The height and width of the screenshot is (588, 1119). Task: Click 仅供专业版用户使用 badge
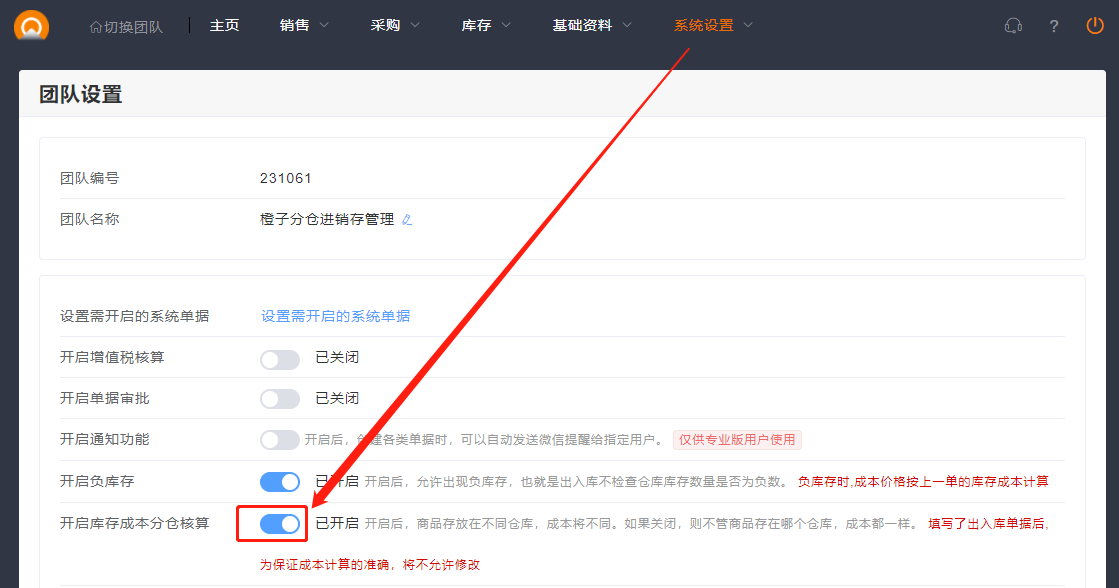tap(737, 440)
